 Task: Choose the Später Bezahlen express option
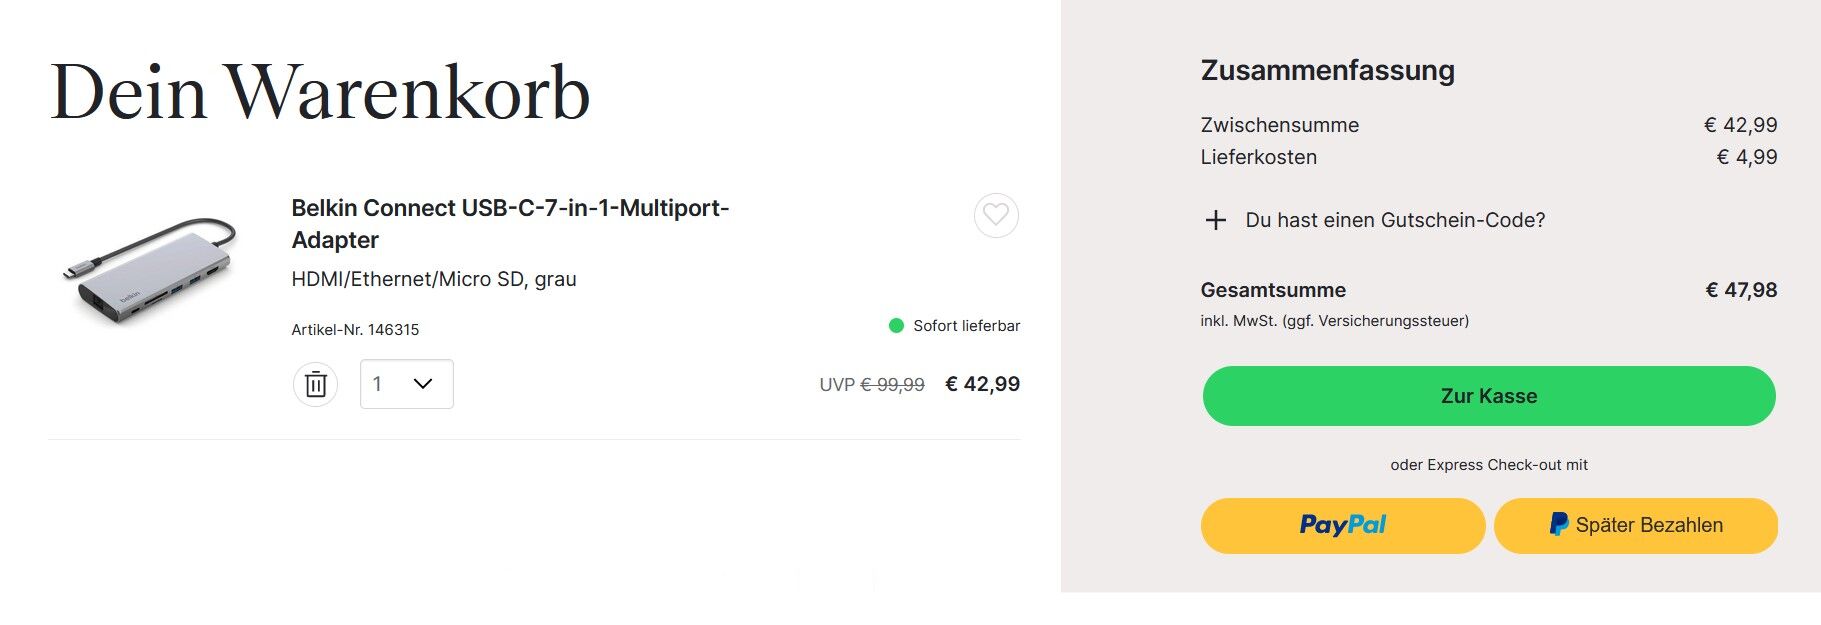point(1635,525)
